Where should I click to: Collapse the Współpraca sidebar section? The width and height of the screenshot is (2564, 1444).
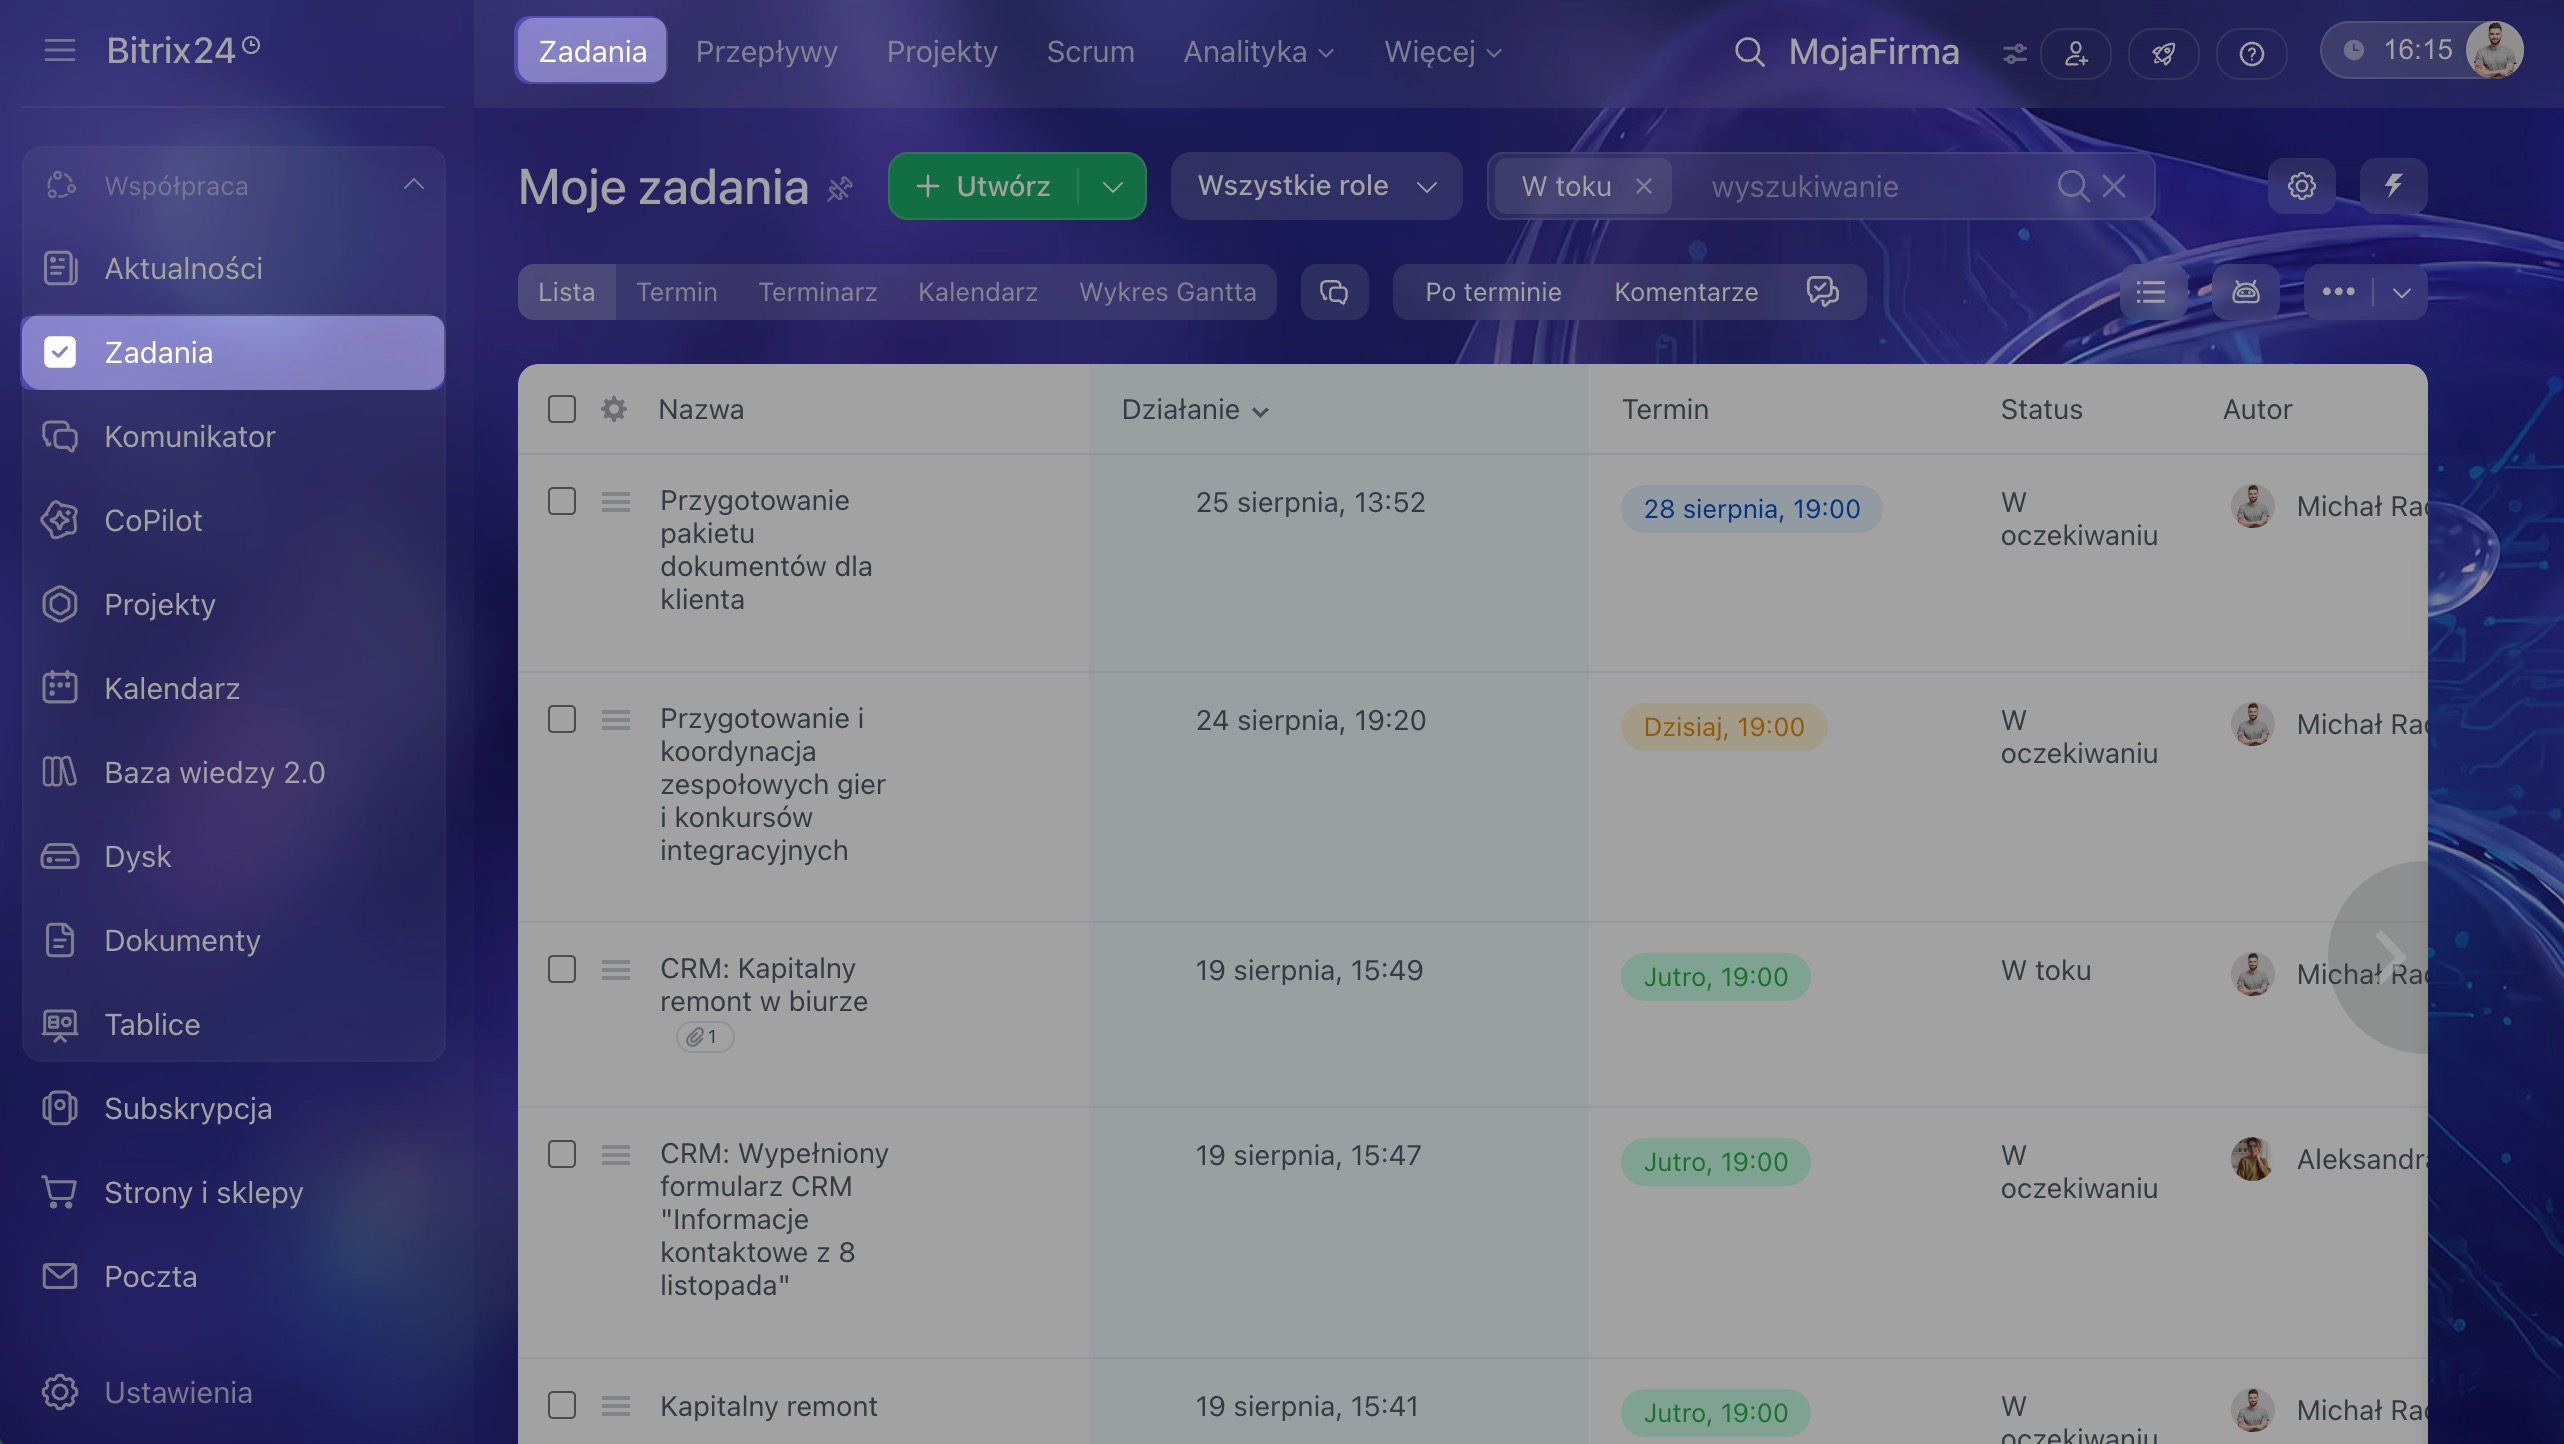(414, 185)
